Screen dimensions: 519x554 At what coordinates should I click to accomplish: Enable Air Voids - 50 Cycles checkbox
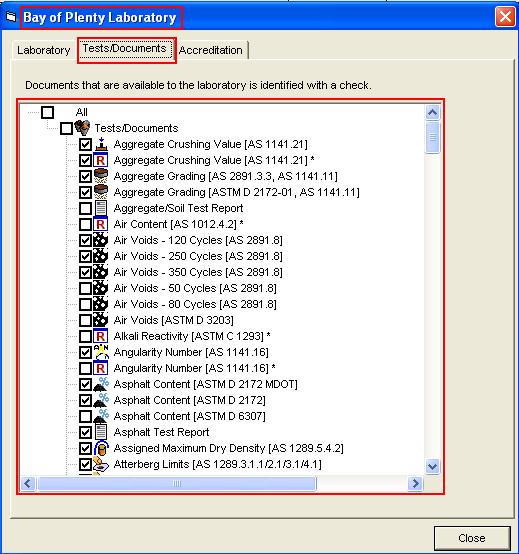[x=85, y=288]
